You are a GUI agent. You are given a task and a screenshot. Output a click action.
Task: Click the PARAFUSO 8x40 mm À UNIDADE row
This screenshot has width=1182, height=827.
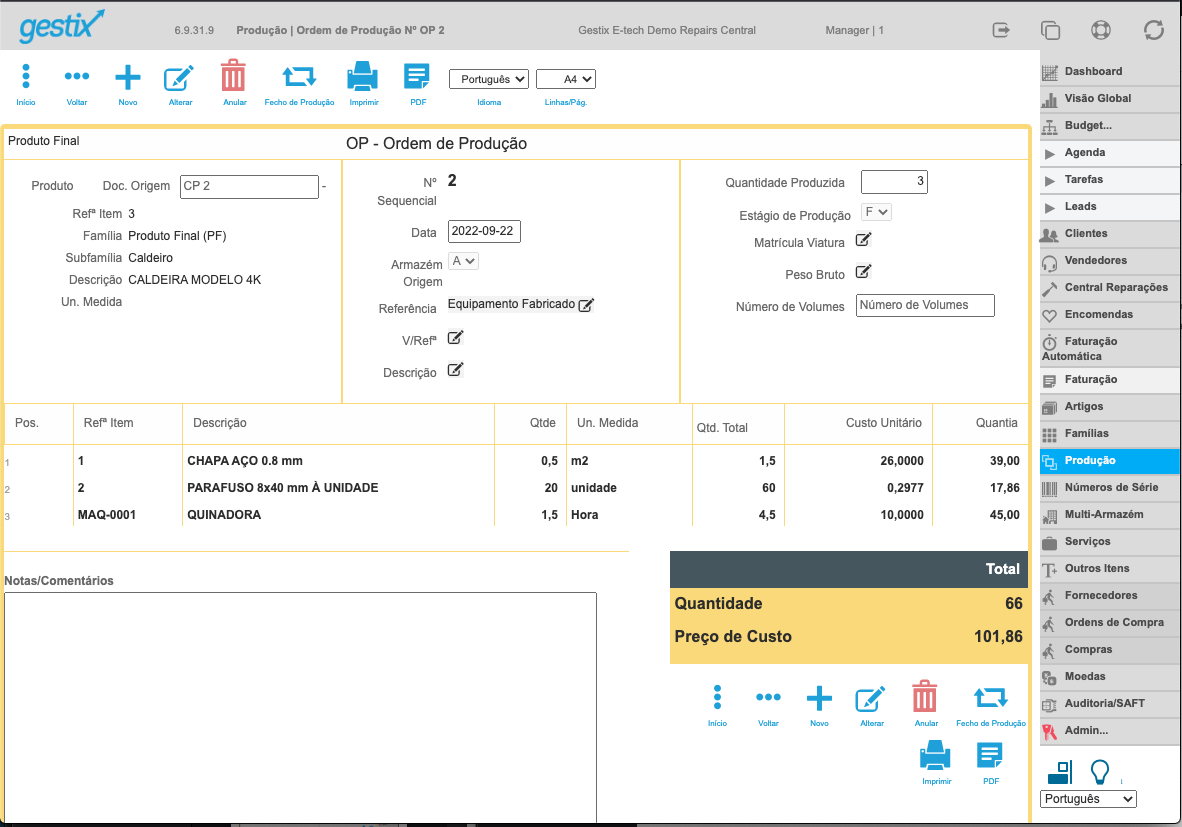[x=516, y=488]
